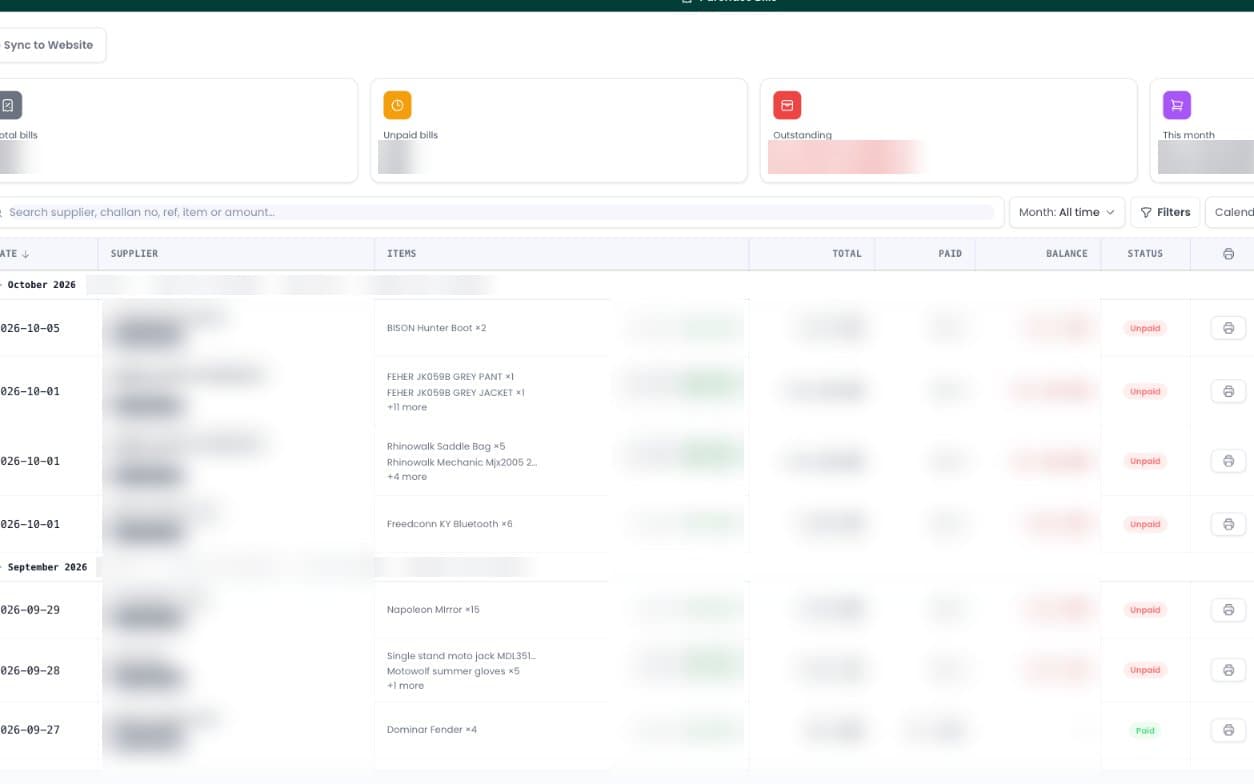This screenshot has height=784, width=1254.
Task: Click the 2026-09-27 date cell
Action: (30, 730)
